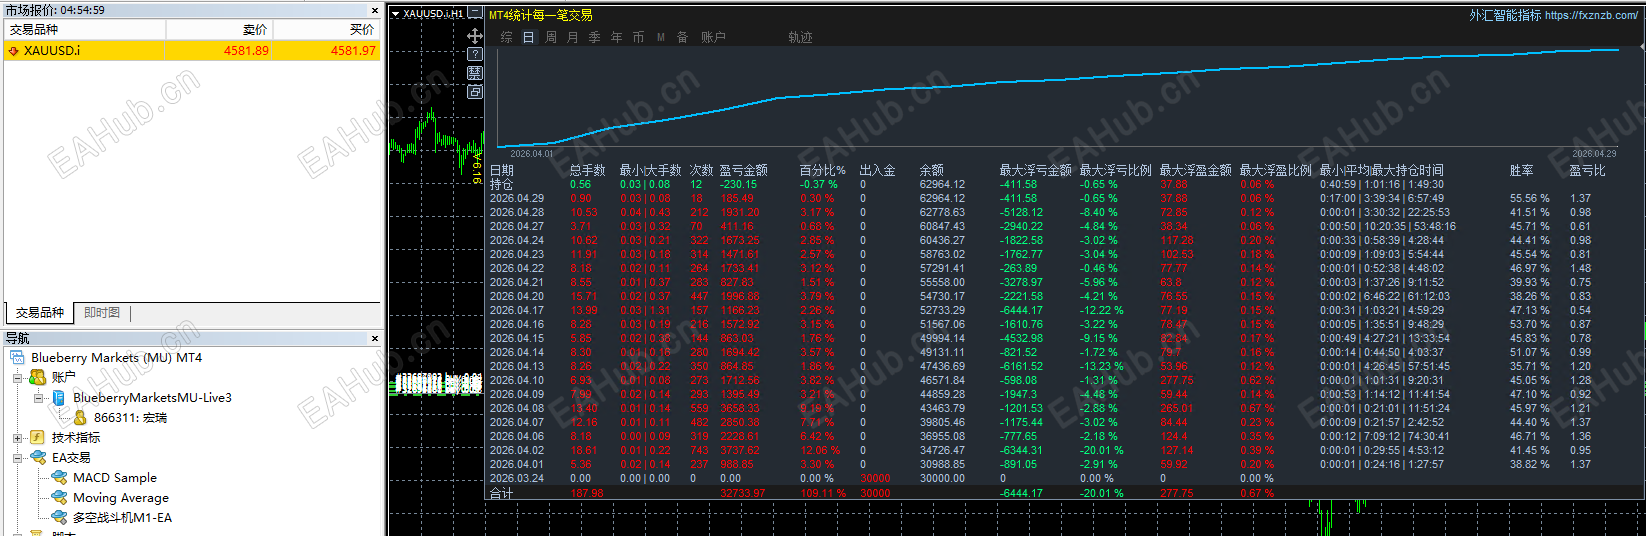This screenshot has width=1646, height=536.
Task: Select the 周 weekly statistics tab
Action: [550, 37]
